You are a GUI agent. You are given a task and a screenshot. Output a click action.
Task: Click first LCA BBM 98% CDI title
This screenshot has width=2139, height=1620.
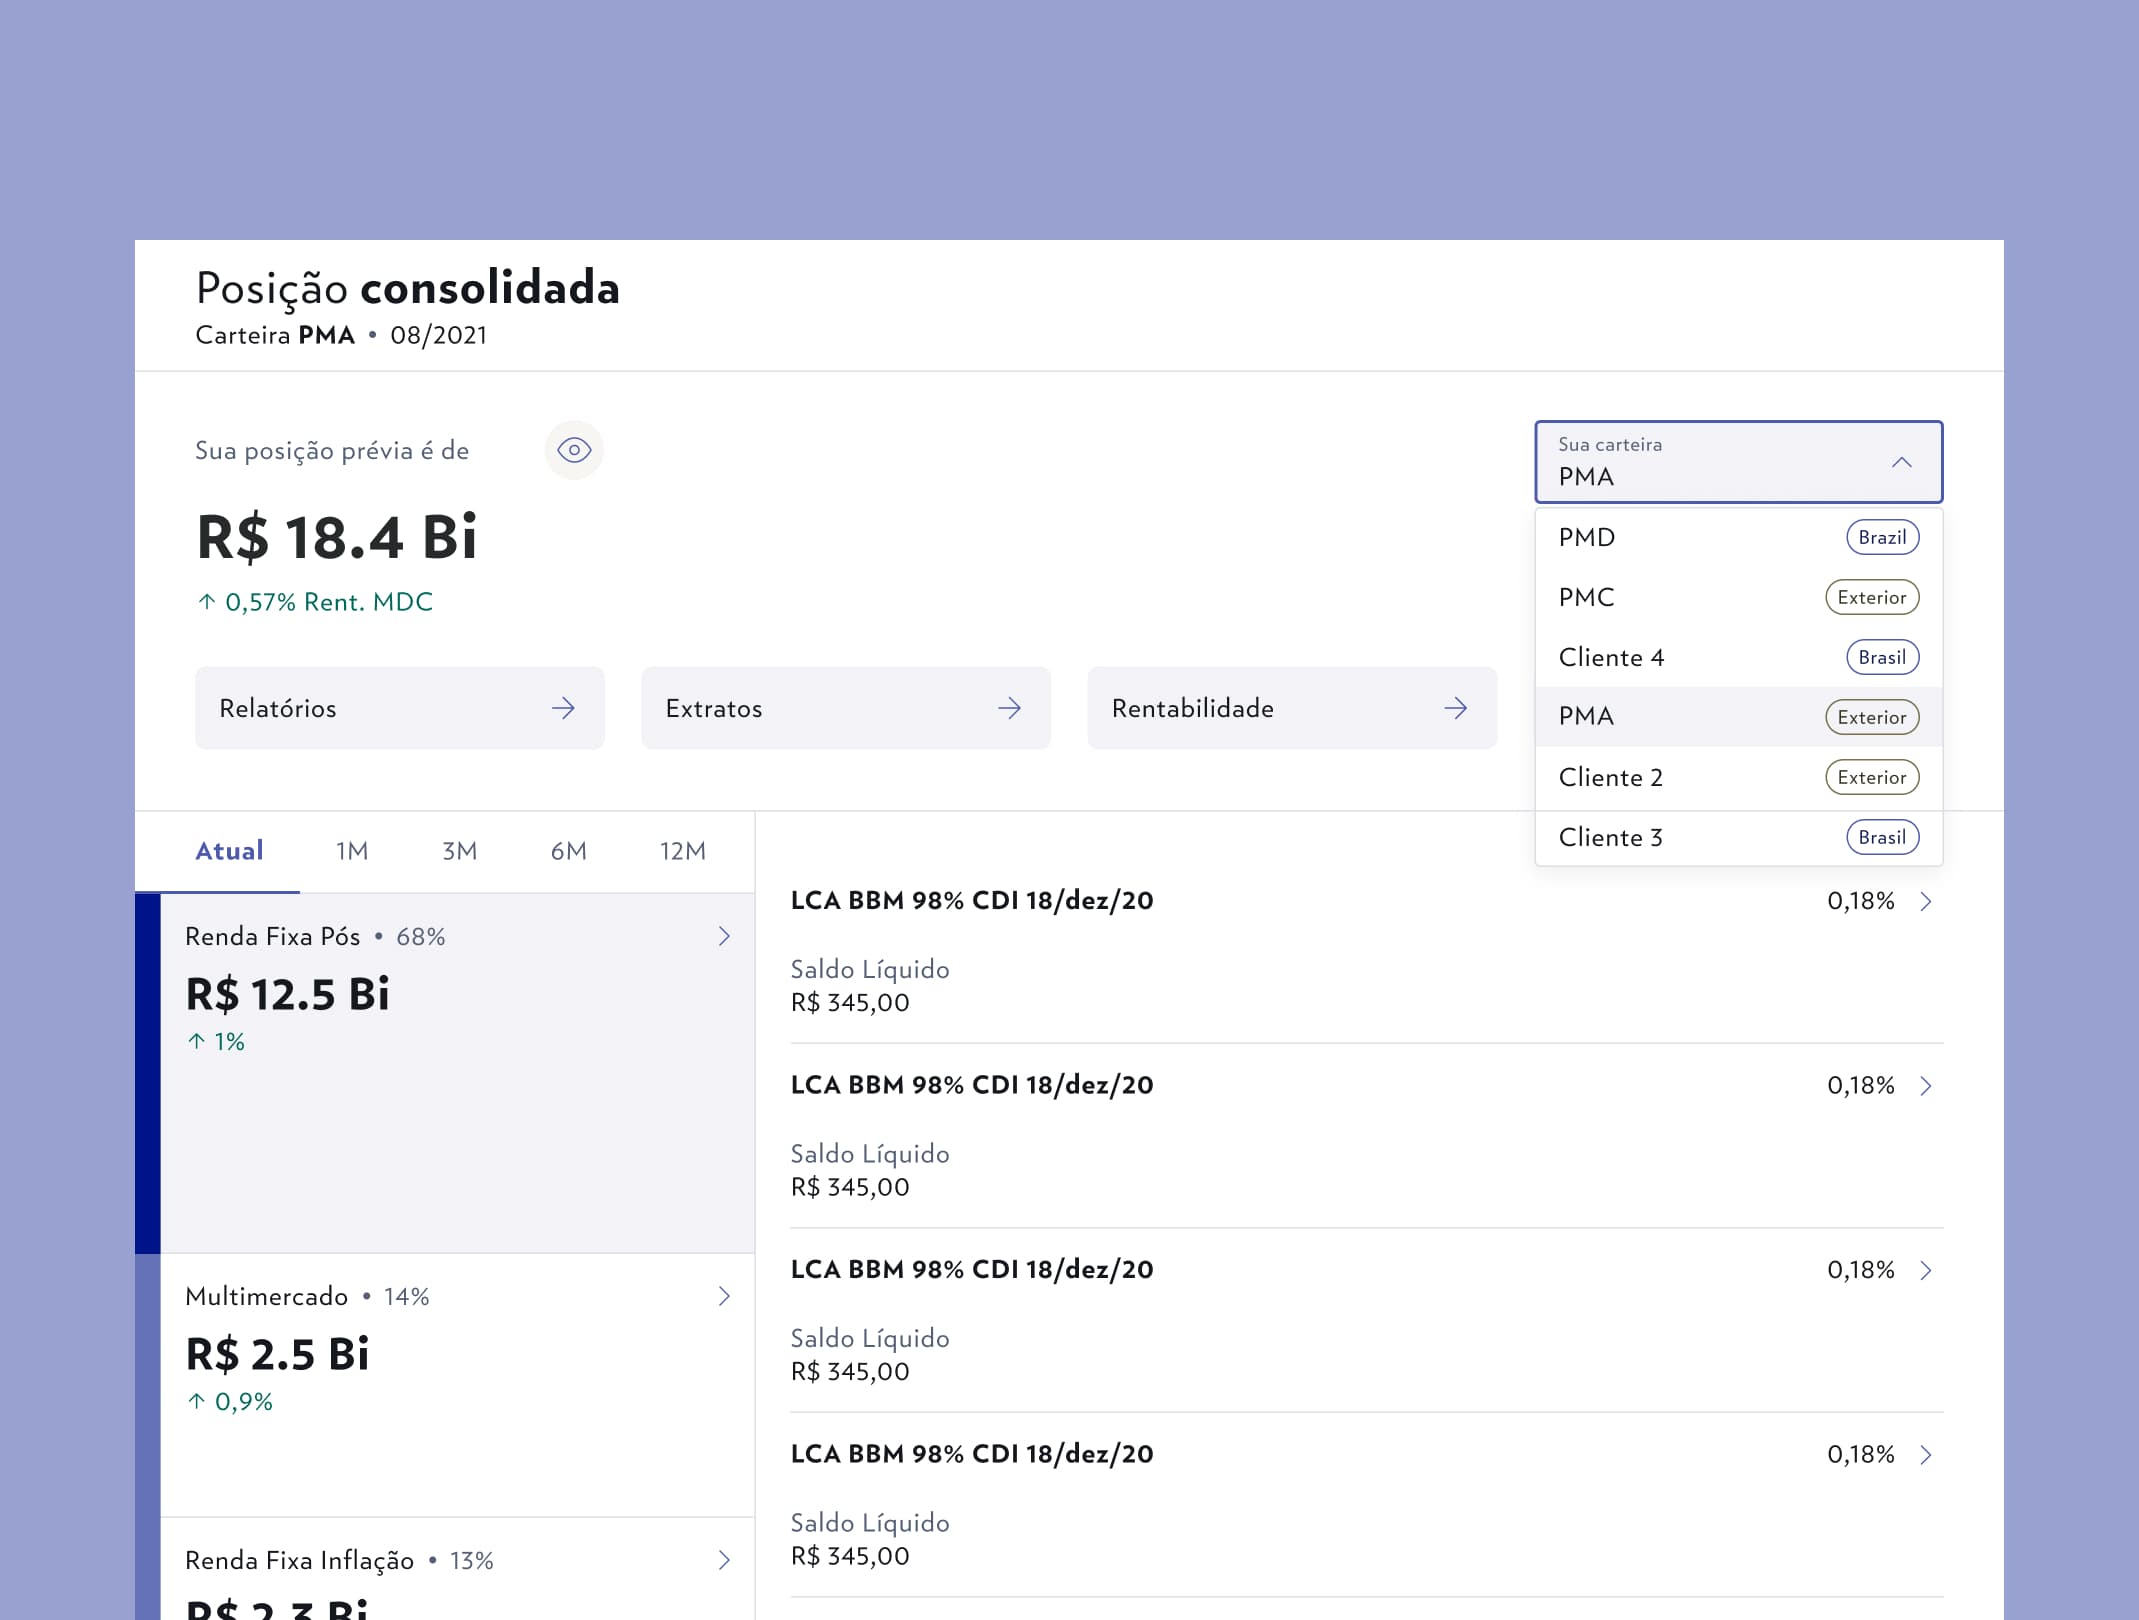point(972,900)
